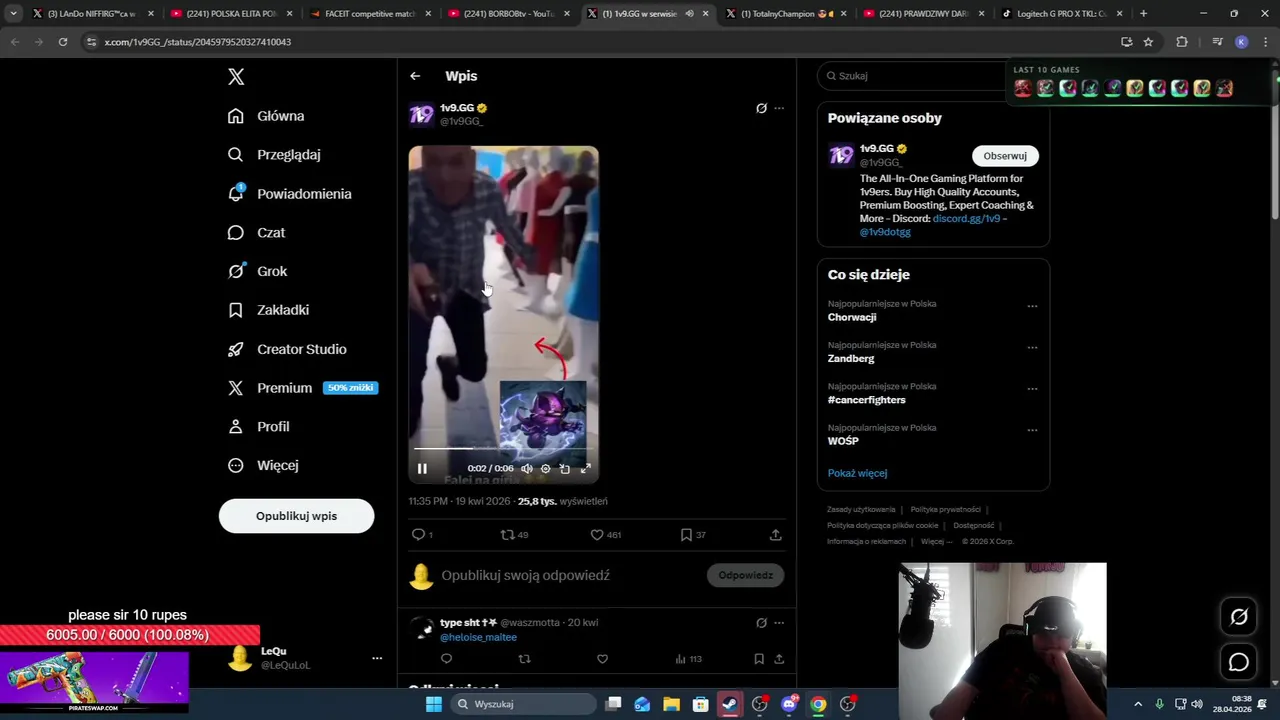This screenshot has height=720, width=1280.
Task: Reply to waszmotta comment
Action: click(x=446, y=659)
